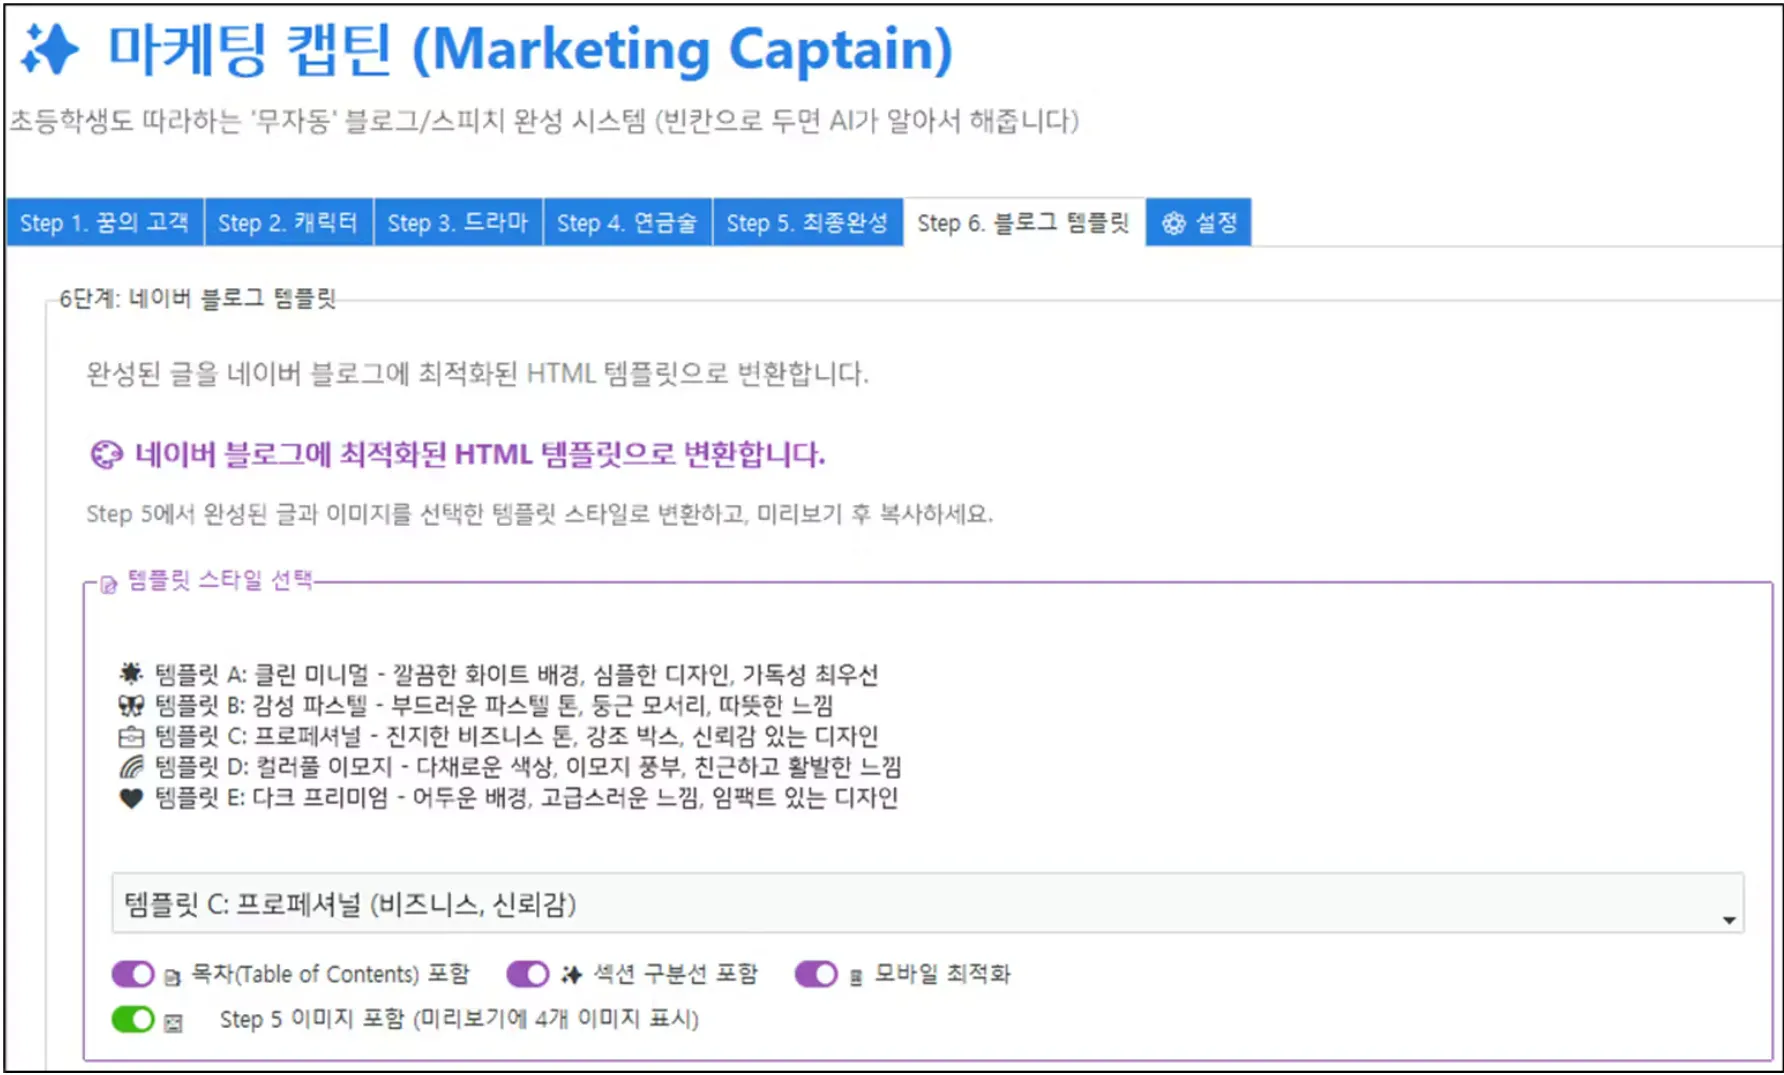Click the rainbow icon beside 템플릿 D
1784x1075 pixels.
133,768
